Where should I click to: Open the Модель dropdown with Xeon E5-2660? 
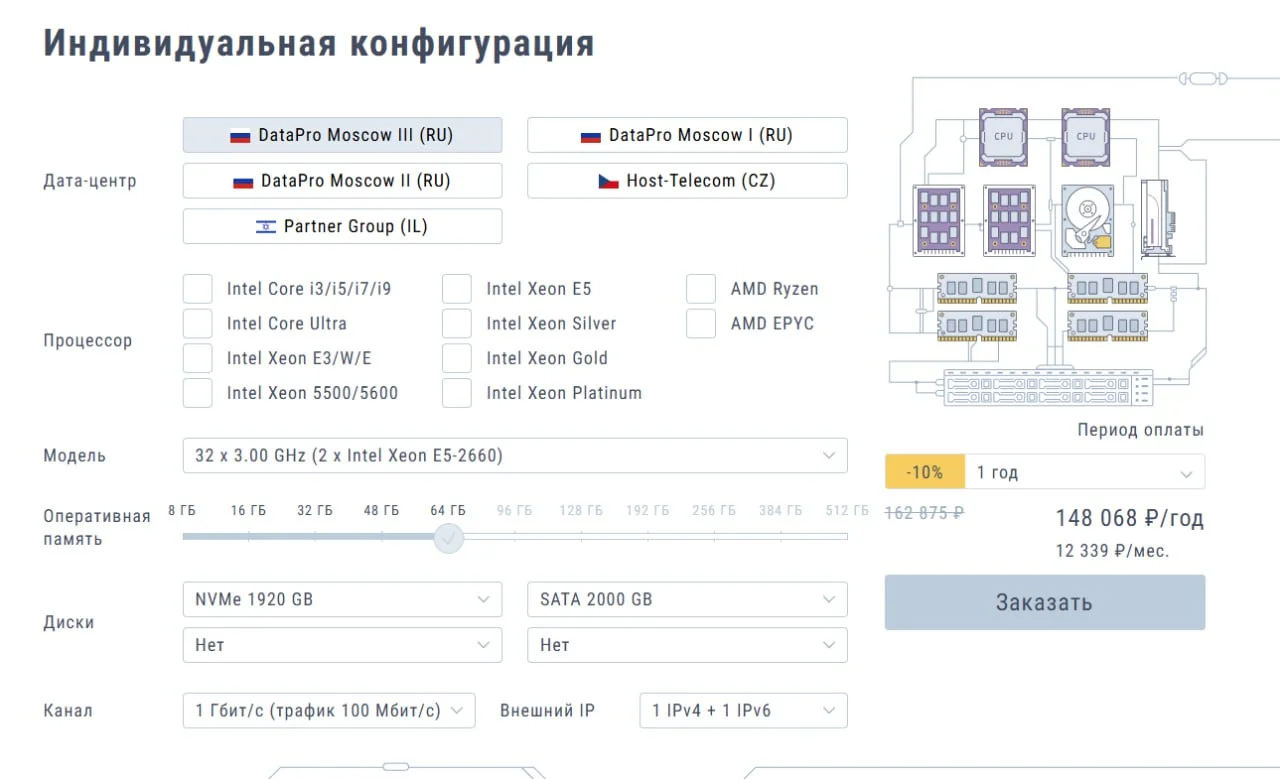click(515, 455)
